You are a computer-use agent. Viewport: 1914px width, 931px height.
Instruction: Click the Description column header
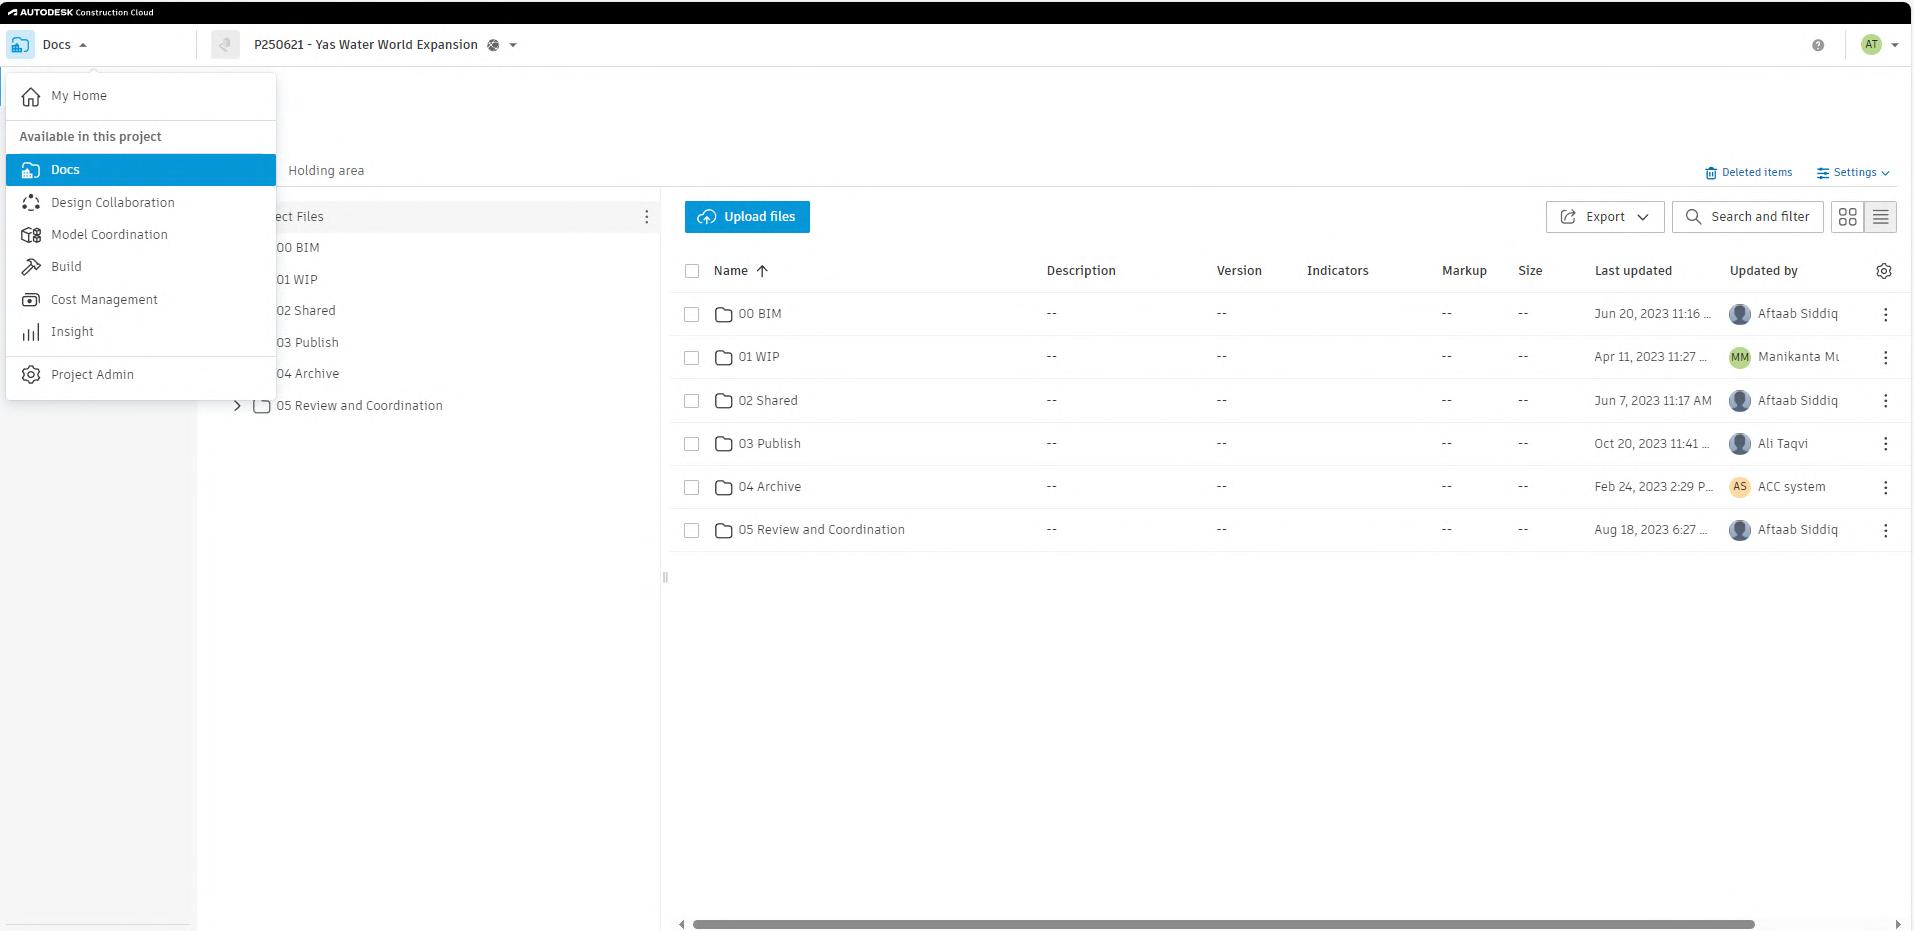1081,271
